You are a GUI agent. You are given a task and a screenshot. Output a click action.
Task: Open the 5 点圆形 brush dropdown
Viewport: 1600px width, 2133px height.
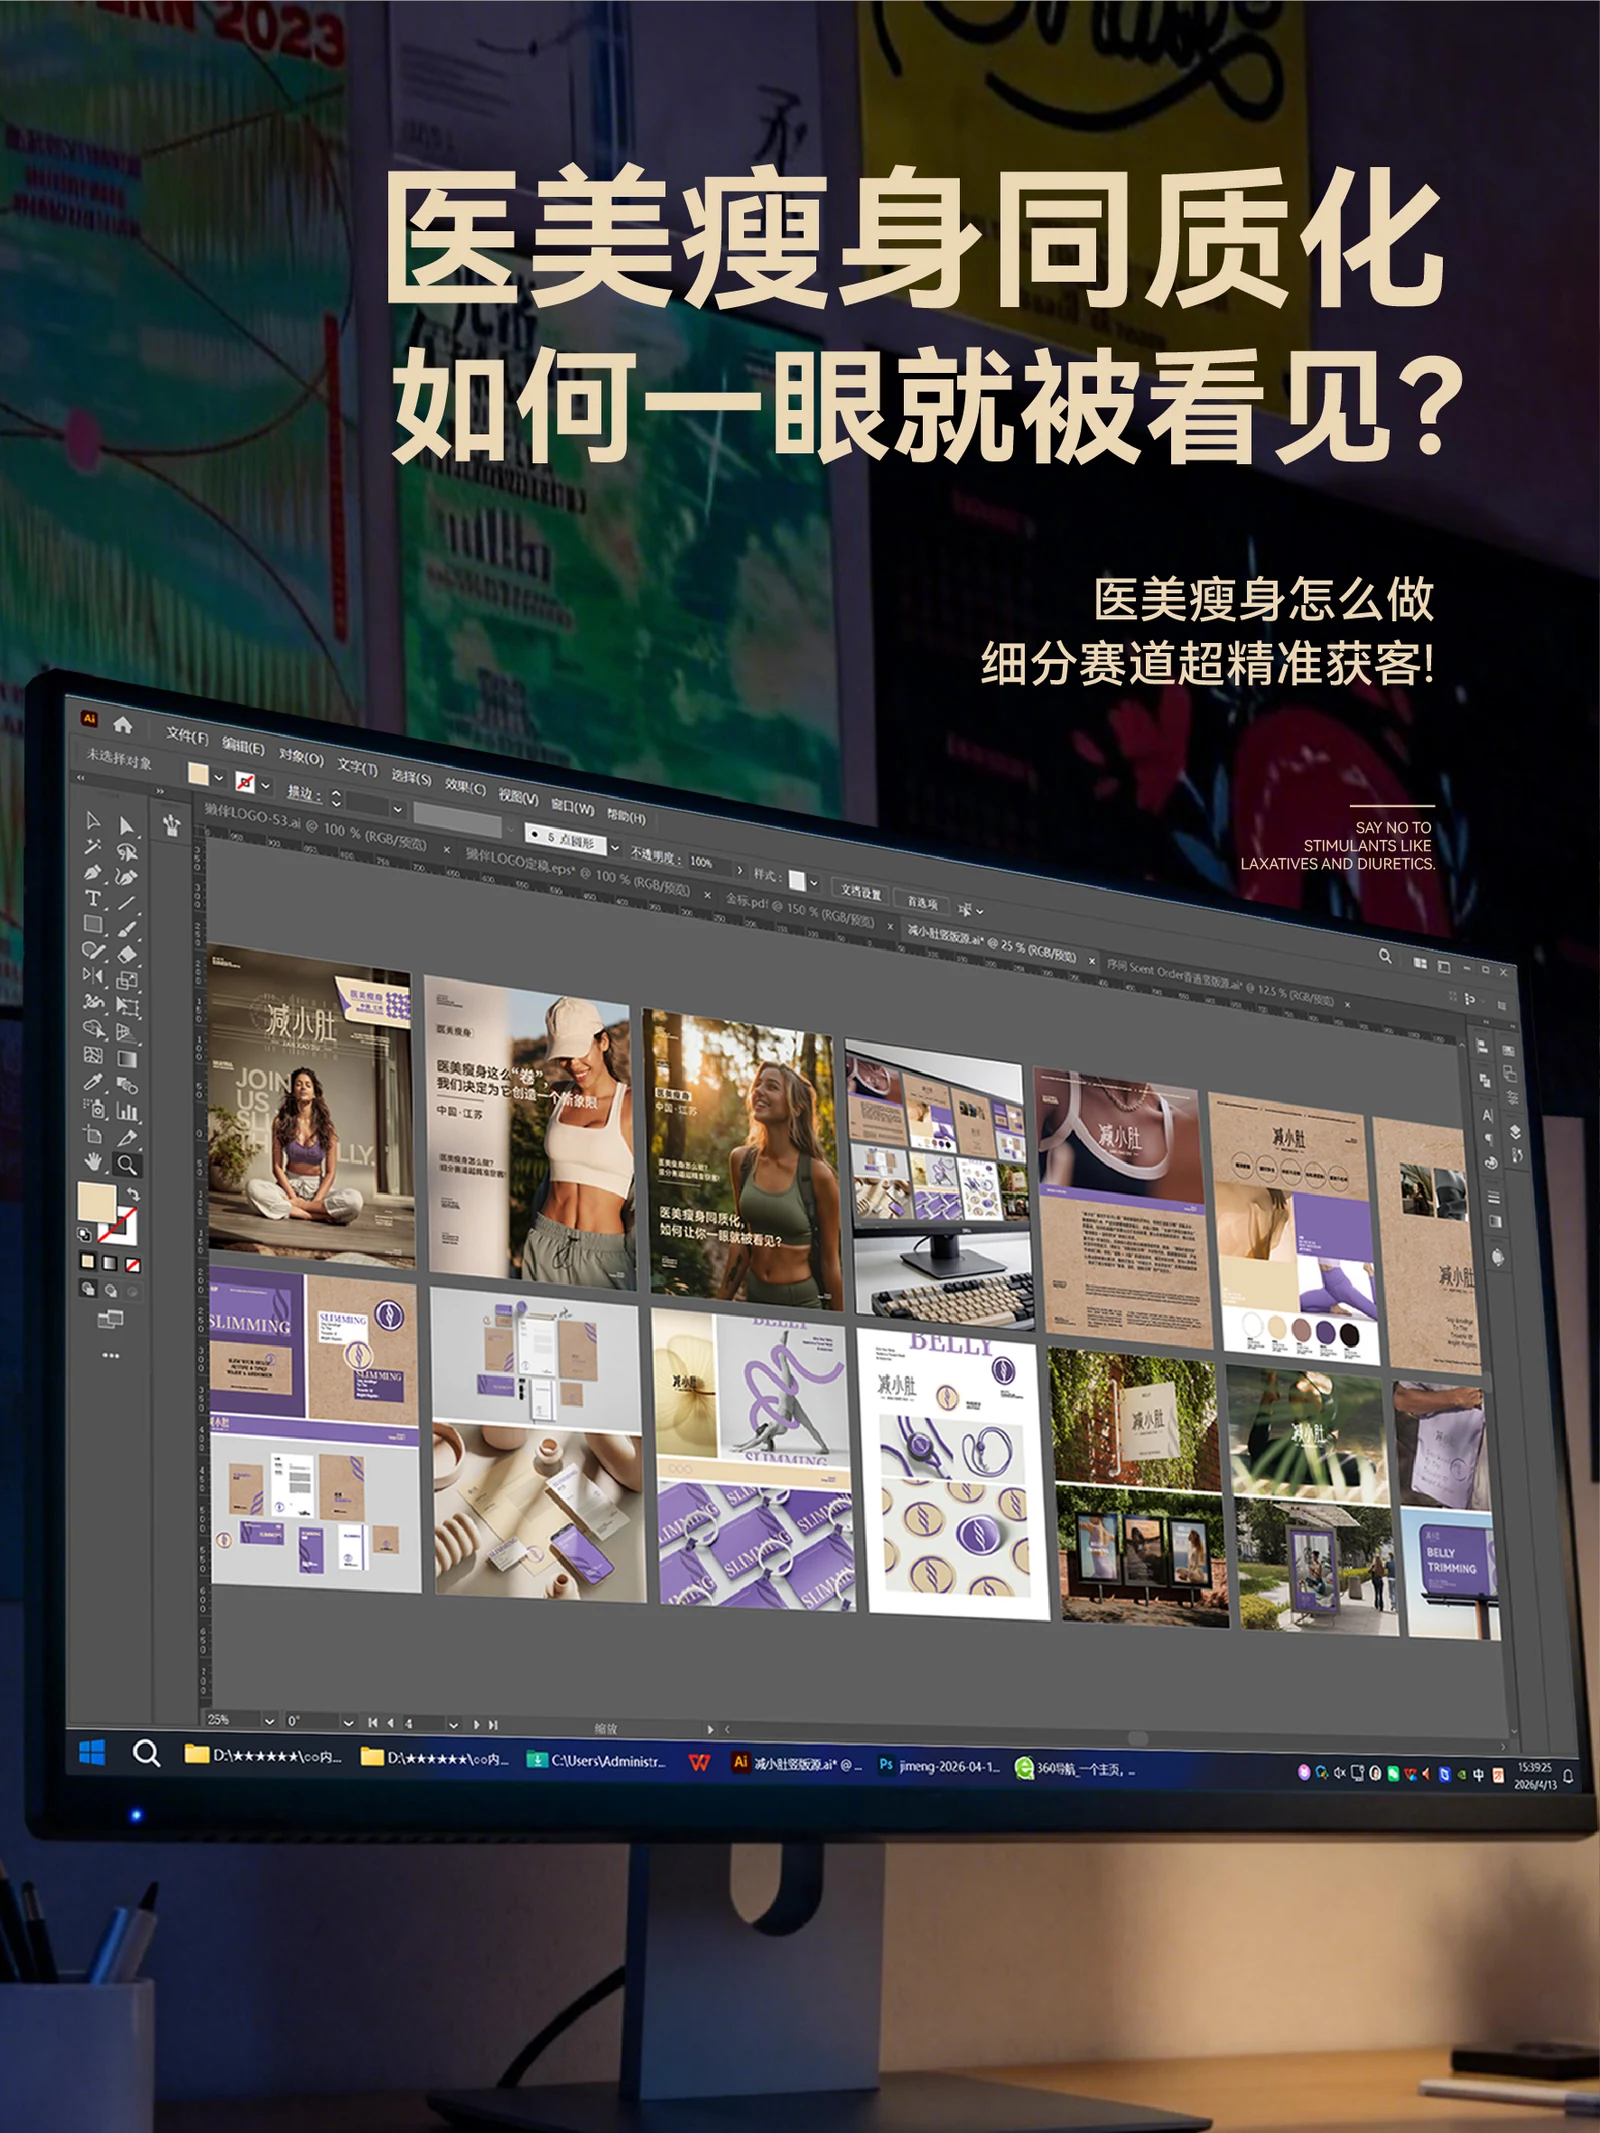point(614,848)
